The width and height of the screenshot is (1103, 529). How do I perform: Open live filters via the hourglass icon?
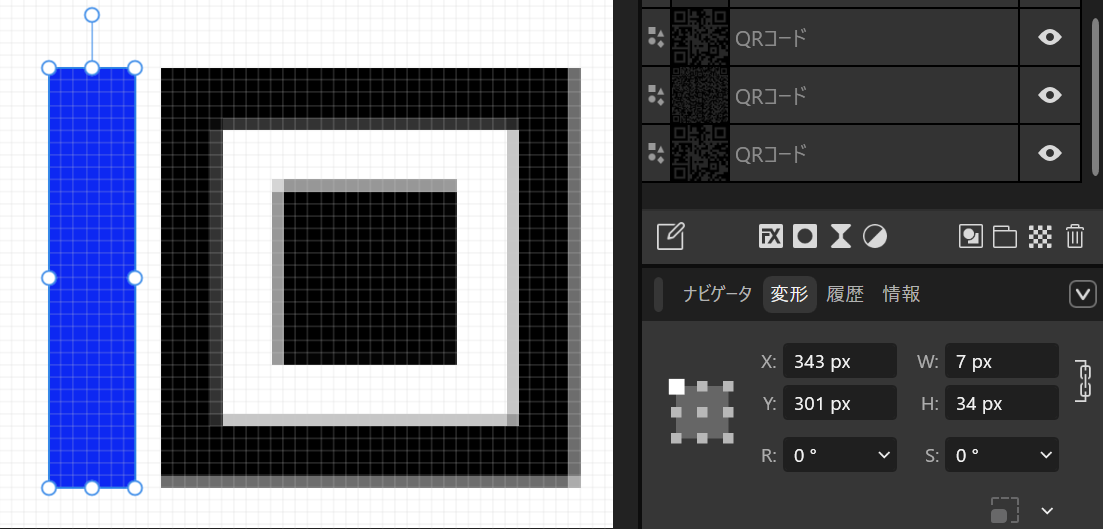(x=840, y=236)
